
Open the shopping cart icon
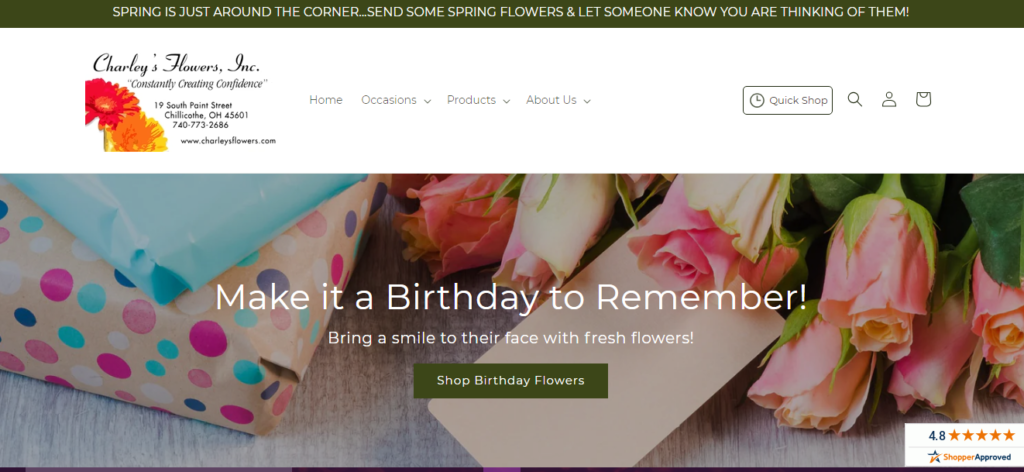[923, 100]
